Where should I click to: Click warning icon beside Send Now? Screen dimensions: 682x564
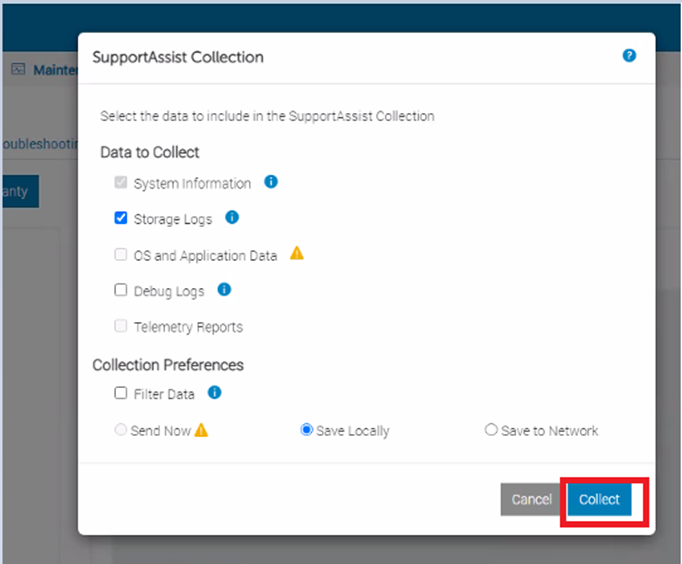(x=201, y=430)
